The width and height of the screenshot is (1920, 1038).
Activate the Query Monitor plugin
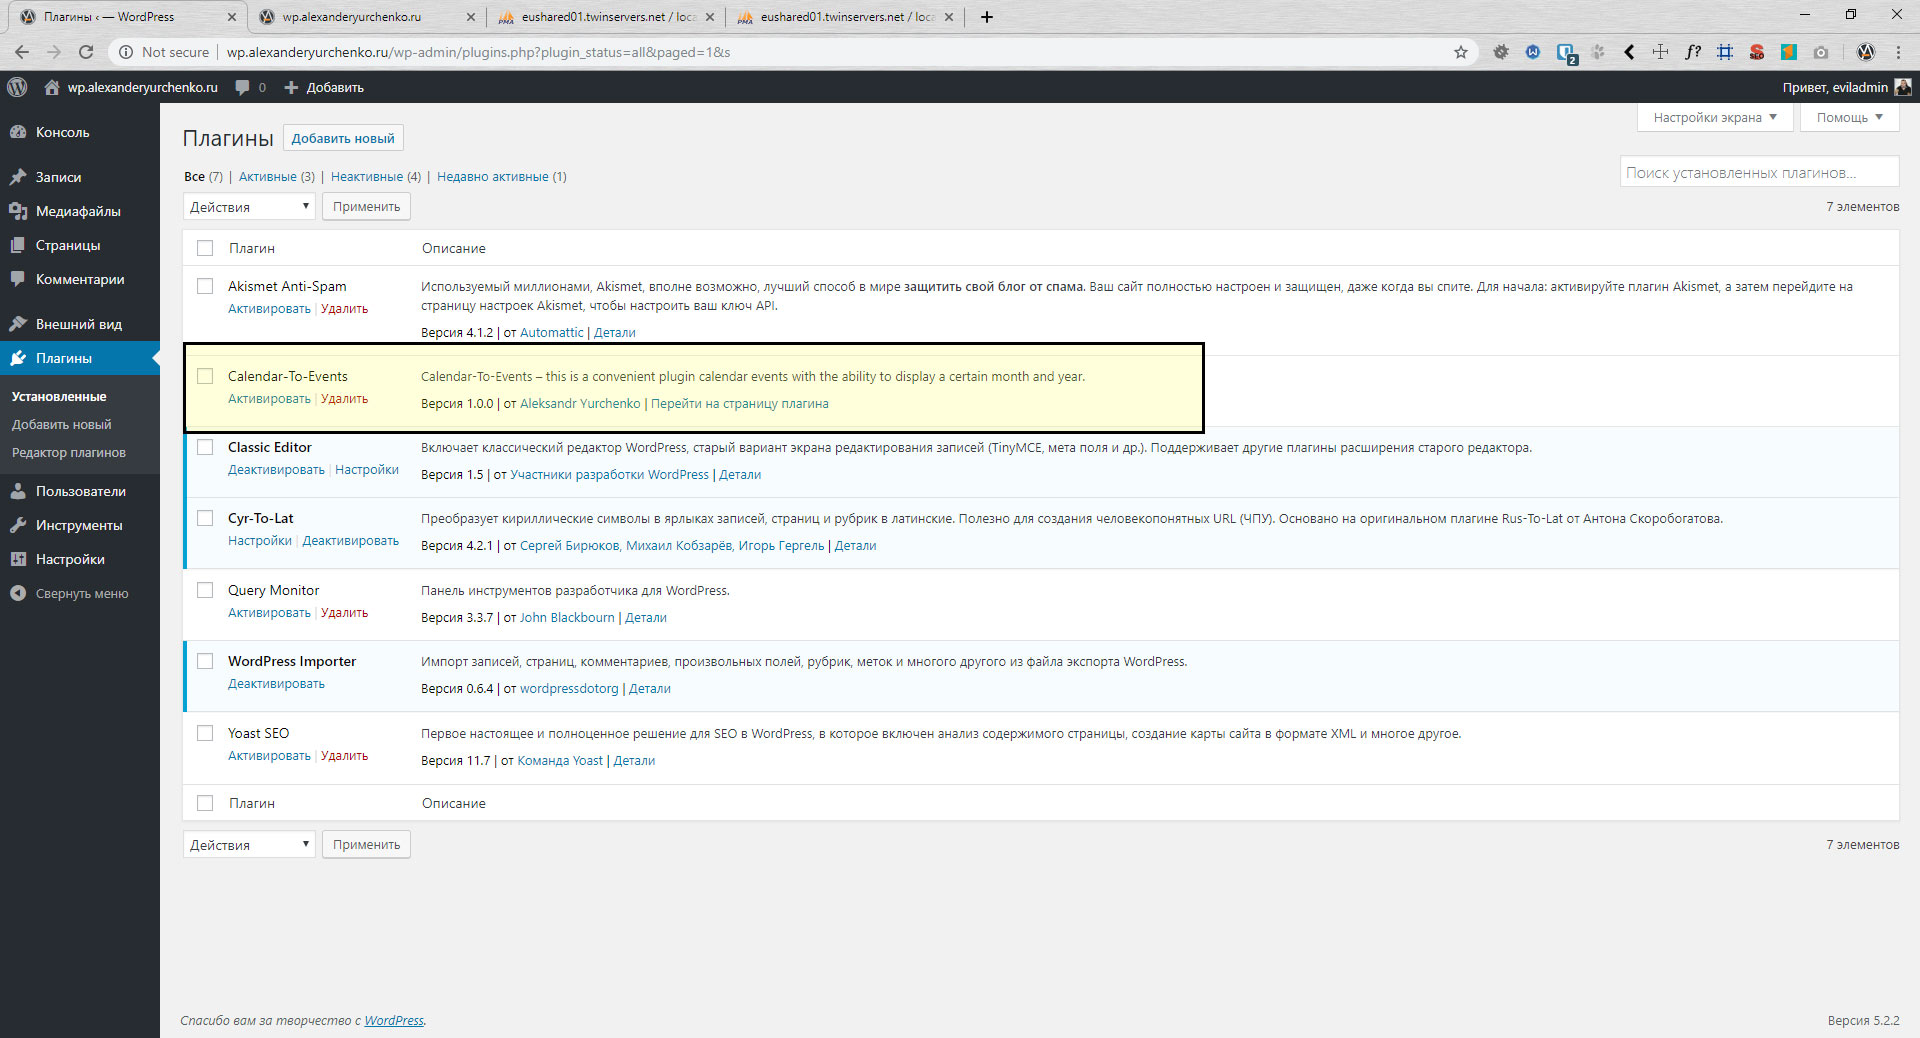pos(269,613)
